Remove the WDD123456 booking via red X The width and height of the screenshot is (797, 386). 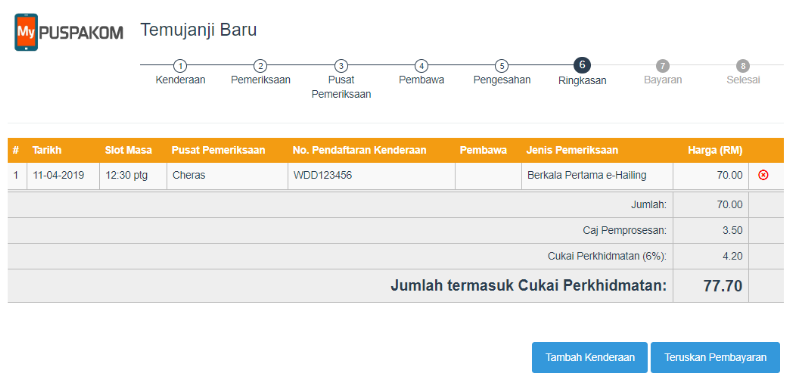coord(763,175)
